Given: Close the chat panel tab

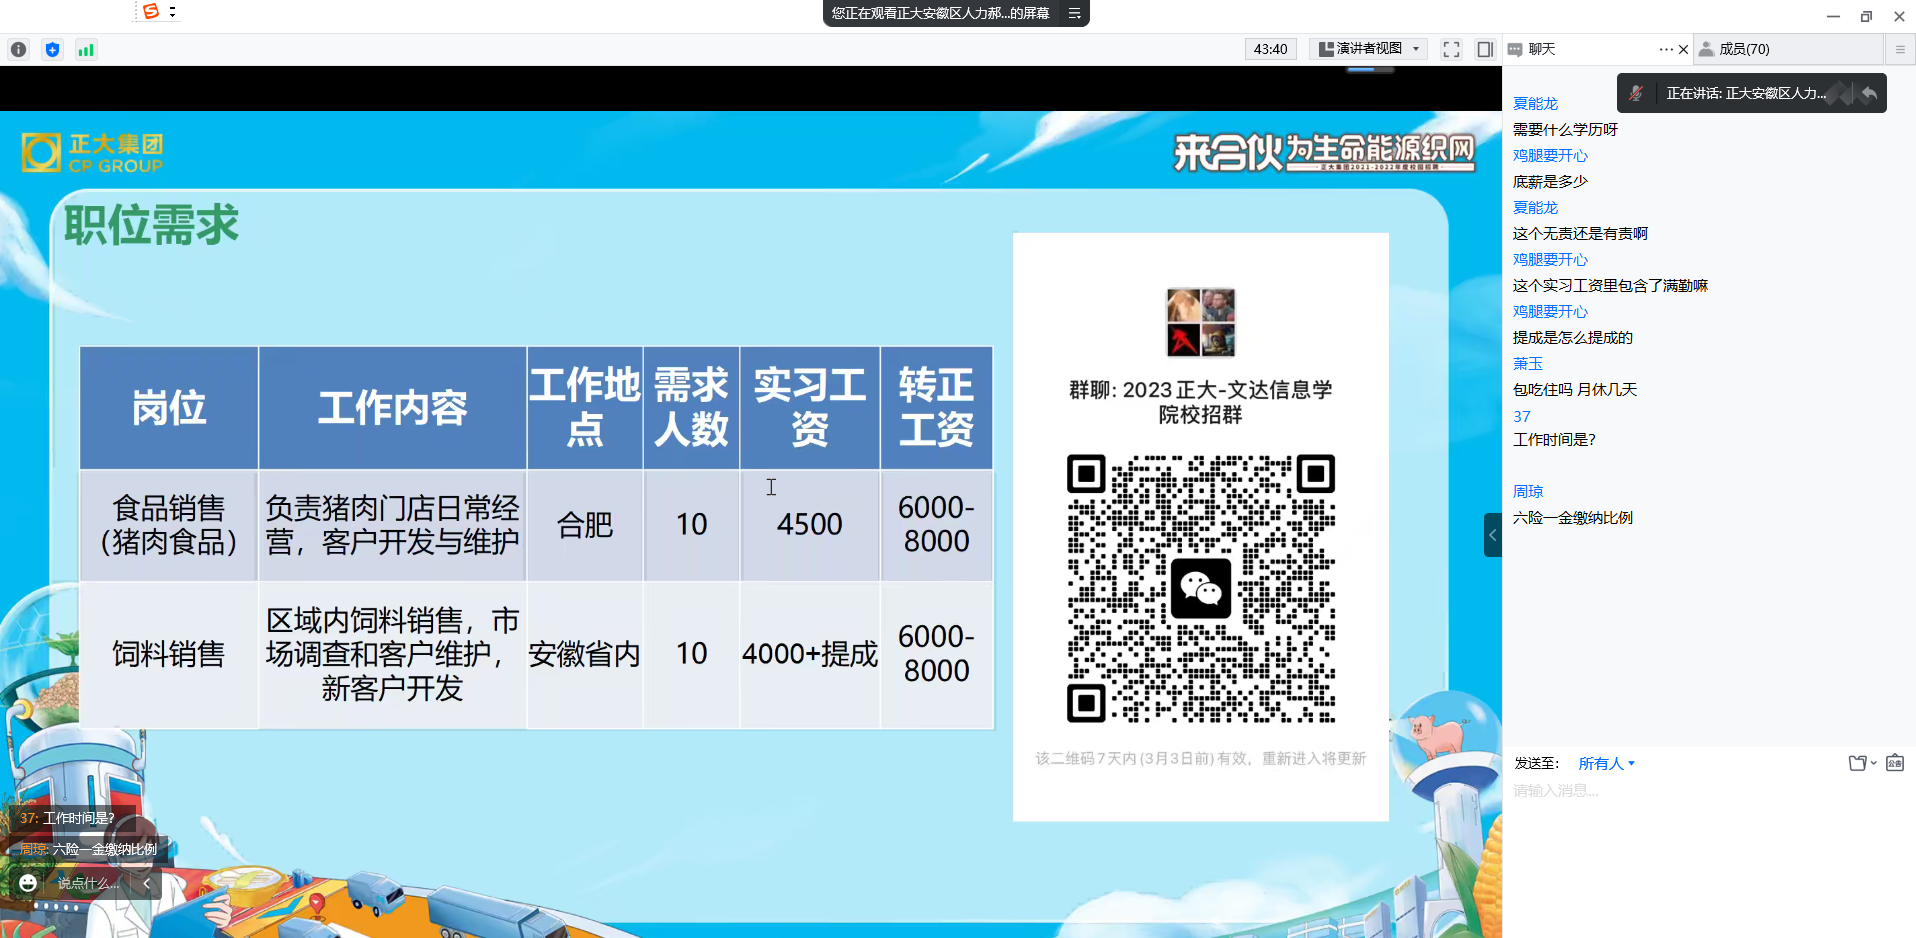Looking at the screenshot, I should (x=1683, y=49).
